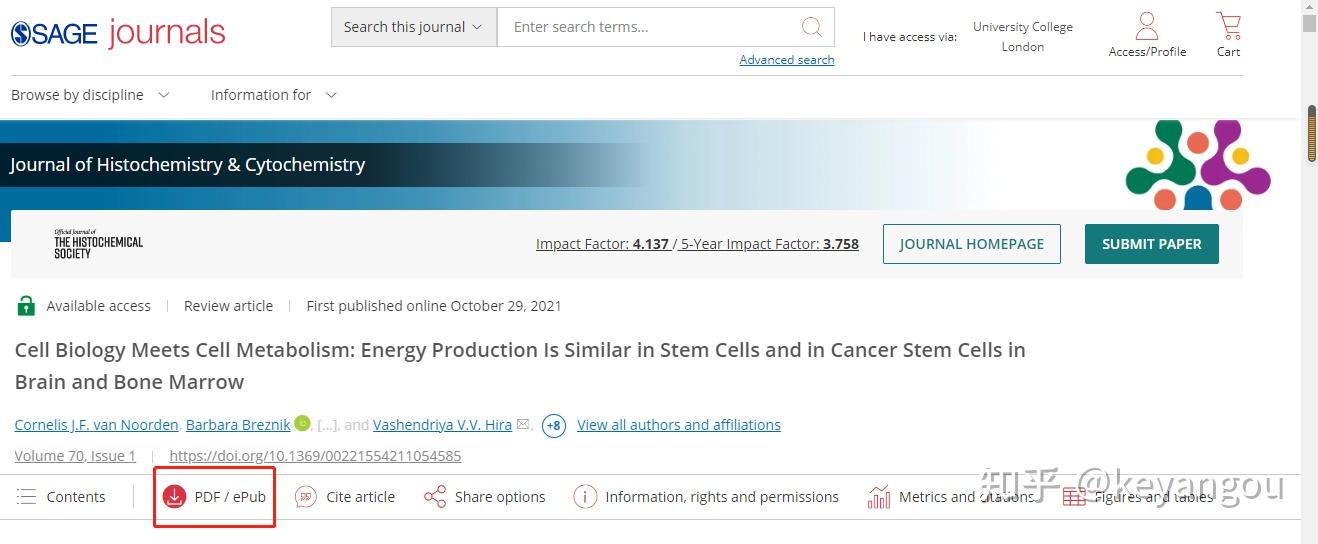
Task: Click the SUBMIT PAPER button
Action: coord(1151,244)
